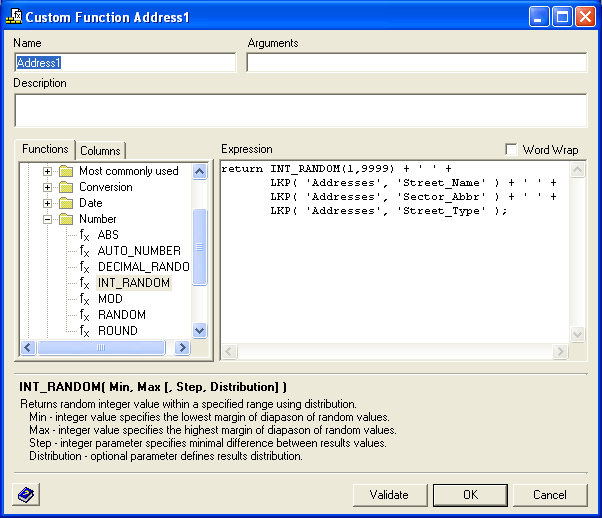Expand the Most commonly used folder
This screenshot has height=518, width=602.
coord(47,171)
